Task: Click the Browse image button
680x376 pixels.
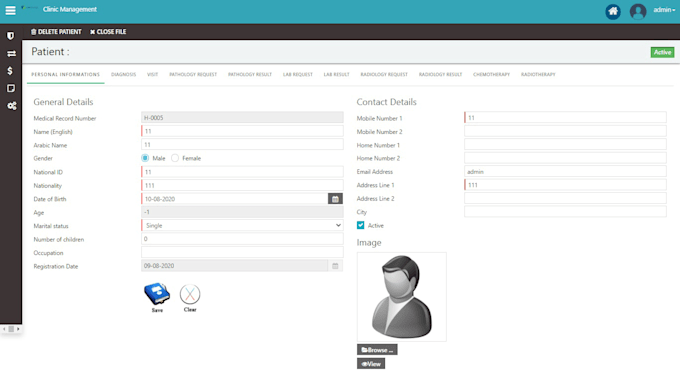Action: click(377, 350)
